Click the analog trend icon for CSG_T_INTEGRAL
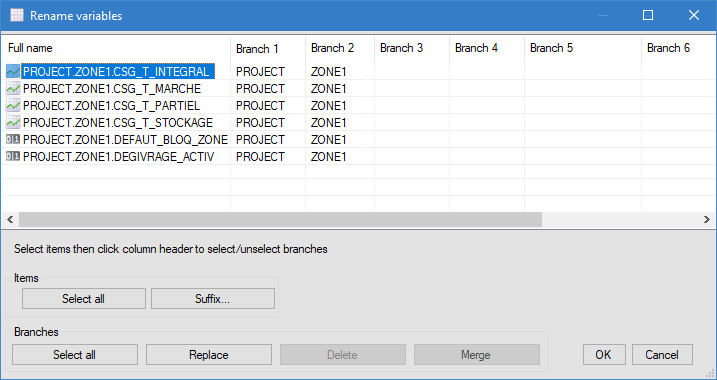Screen dimensions: 717x380 tap(13, 71)
